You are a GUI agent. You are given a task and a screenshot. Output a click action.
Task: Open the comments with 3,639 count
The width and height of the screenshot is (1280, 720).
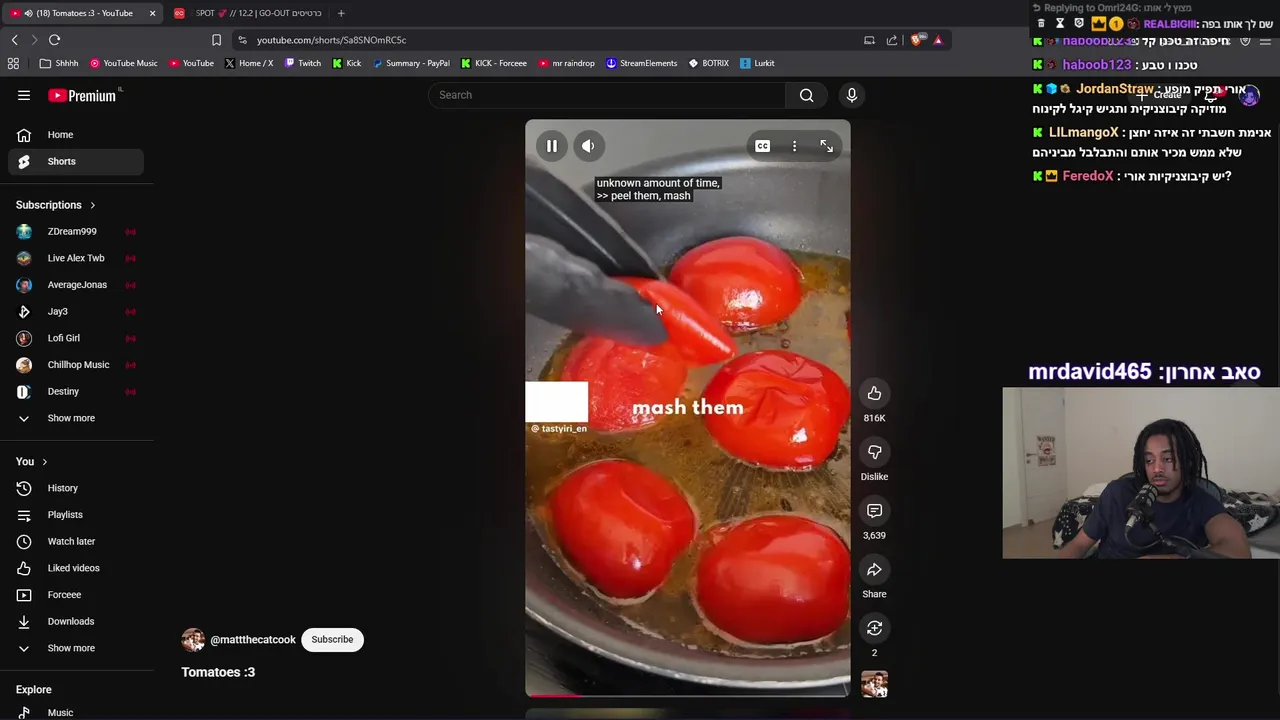[874, 511]
